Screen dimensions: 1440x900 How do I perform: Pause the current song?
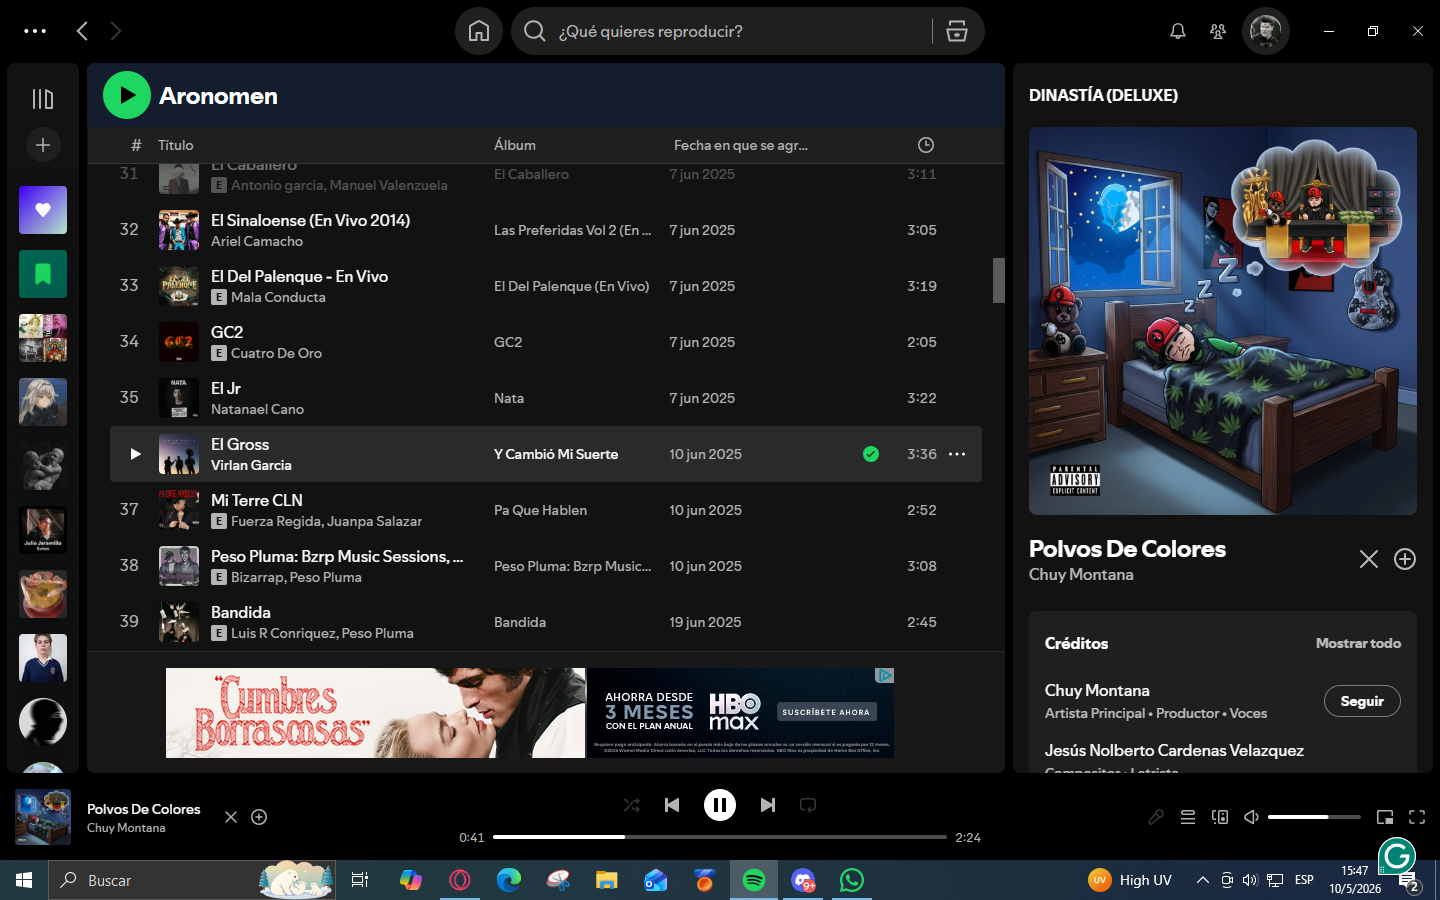coord(720,805)
